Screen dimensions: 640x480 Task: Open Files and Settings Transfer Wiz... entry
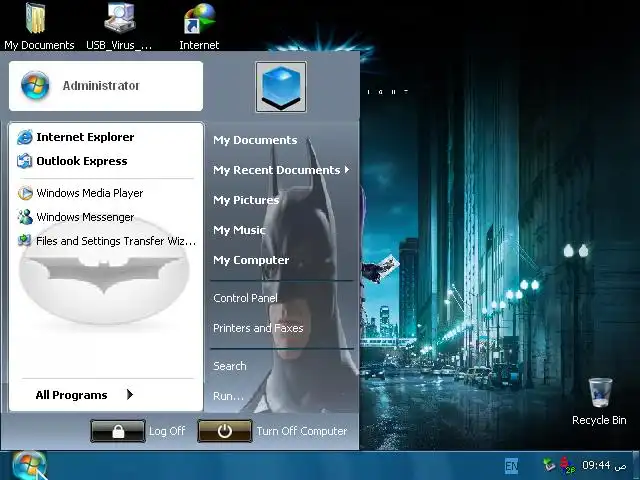(x=106, y=241)
